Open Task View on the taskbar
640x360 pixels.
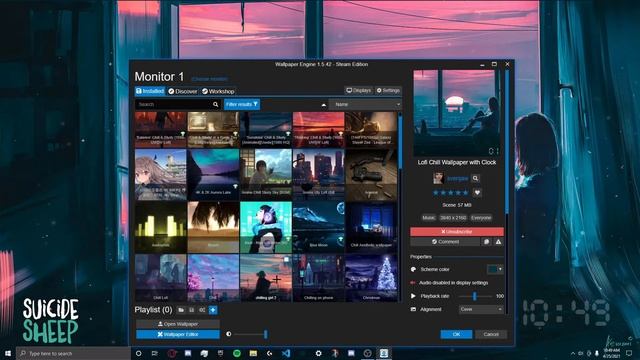155,353
